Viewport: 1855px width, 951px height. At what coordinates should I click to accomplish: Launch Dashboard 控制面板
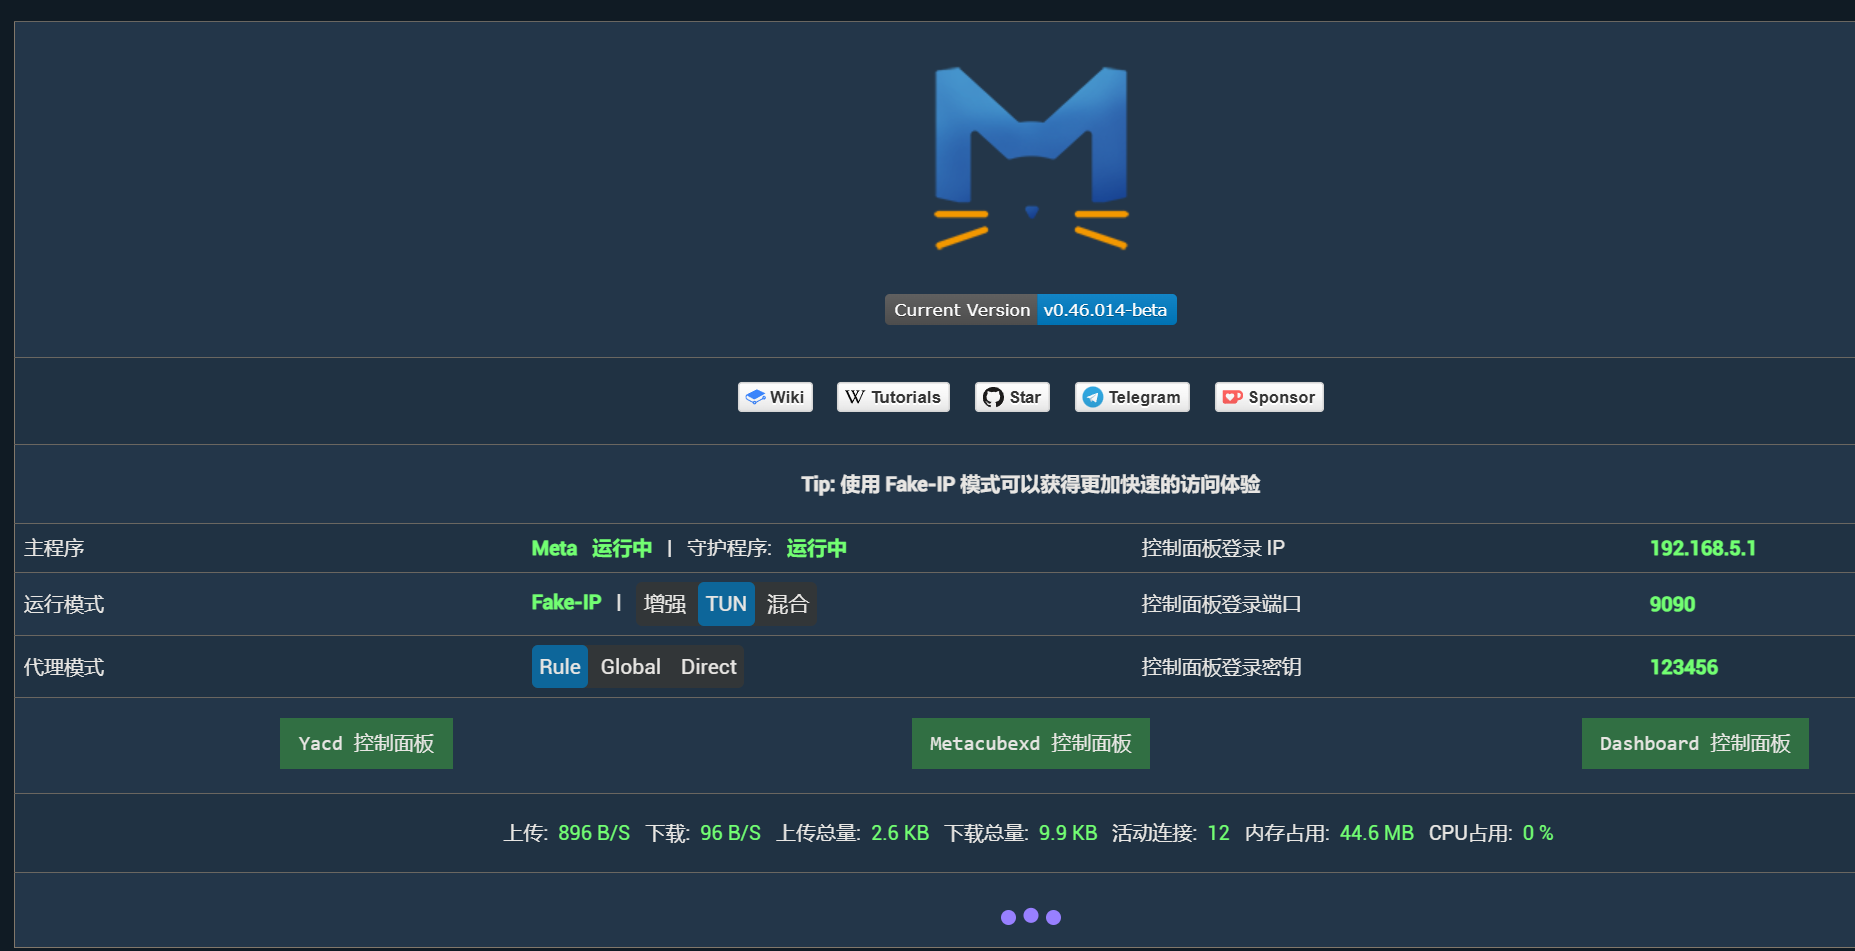point(1694,743)
